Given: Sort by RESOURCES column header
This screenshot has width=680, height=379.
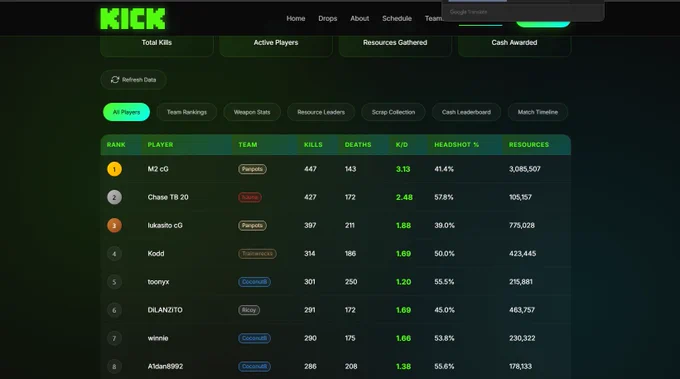Looking at the screenshot, I should coord(529,144).
